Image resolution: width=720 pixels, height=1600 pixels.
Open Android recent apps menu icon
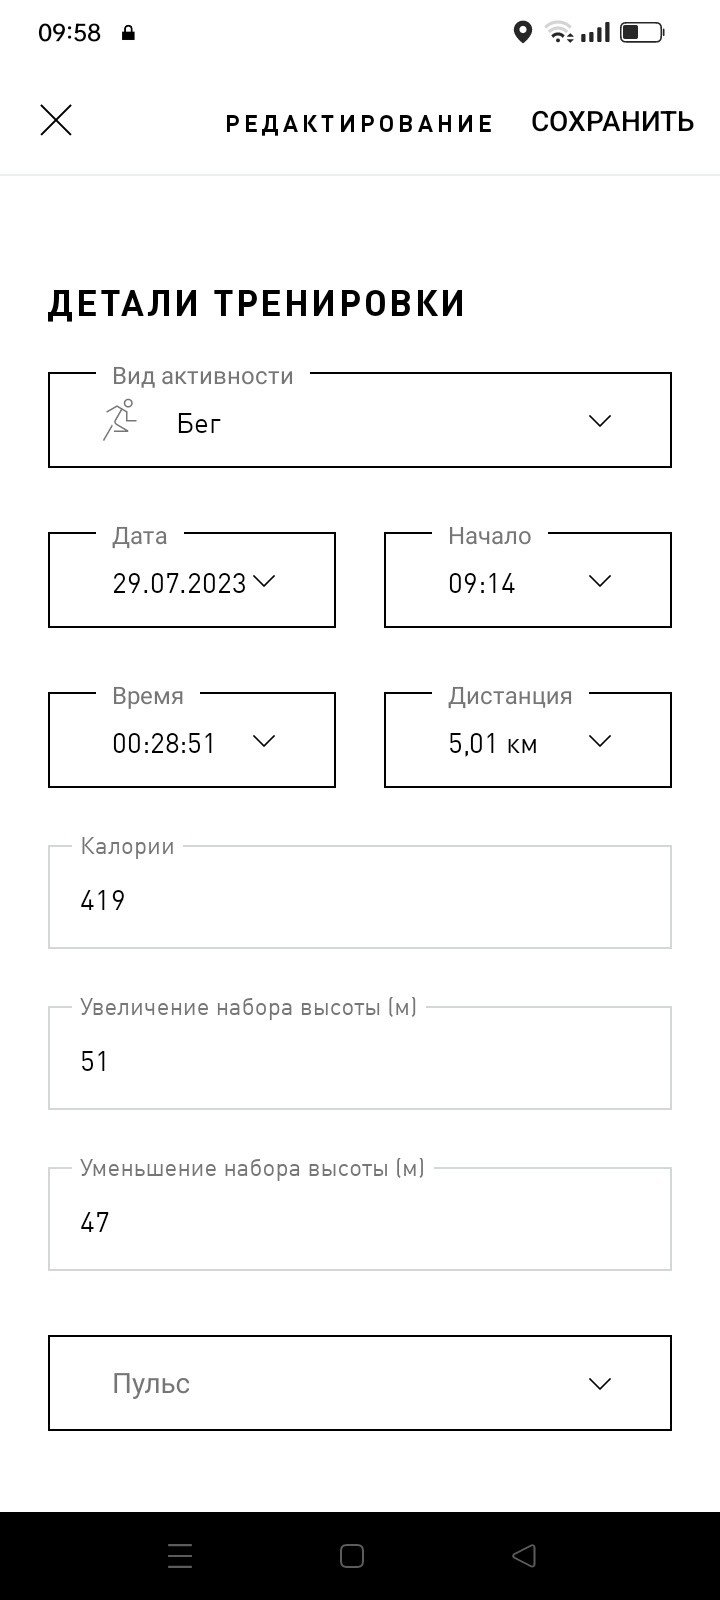[x=180, y=1556]
